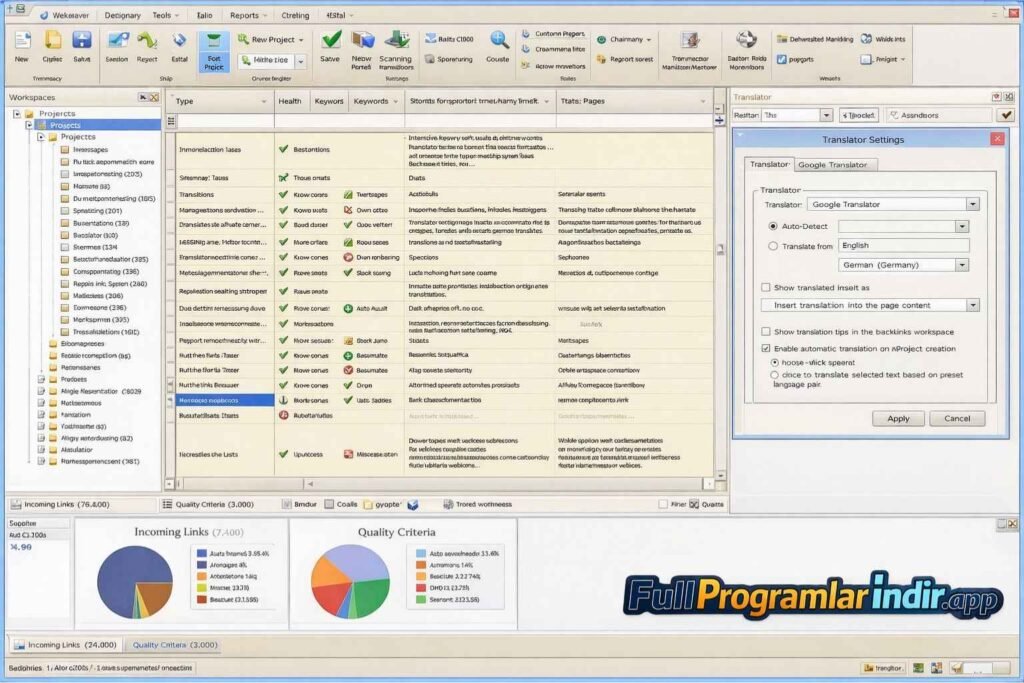
Task: Uncheck Enable automatic translation on project creation
Action: 766,348
